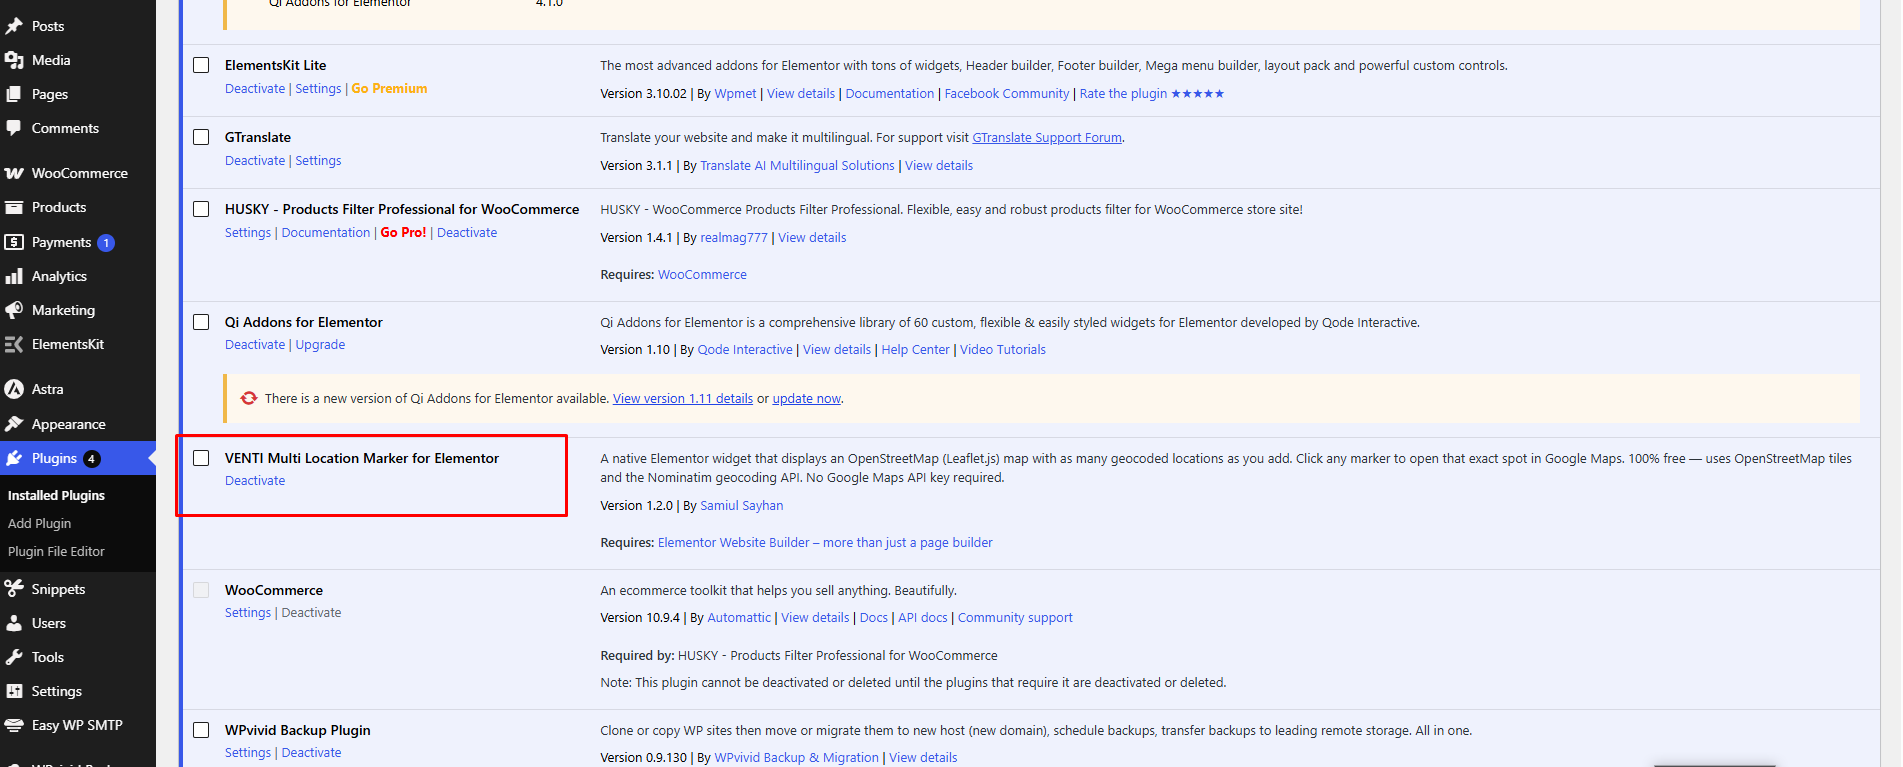Click the Payments dollar icon

14,242
